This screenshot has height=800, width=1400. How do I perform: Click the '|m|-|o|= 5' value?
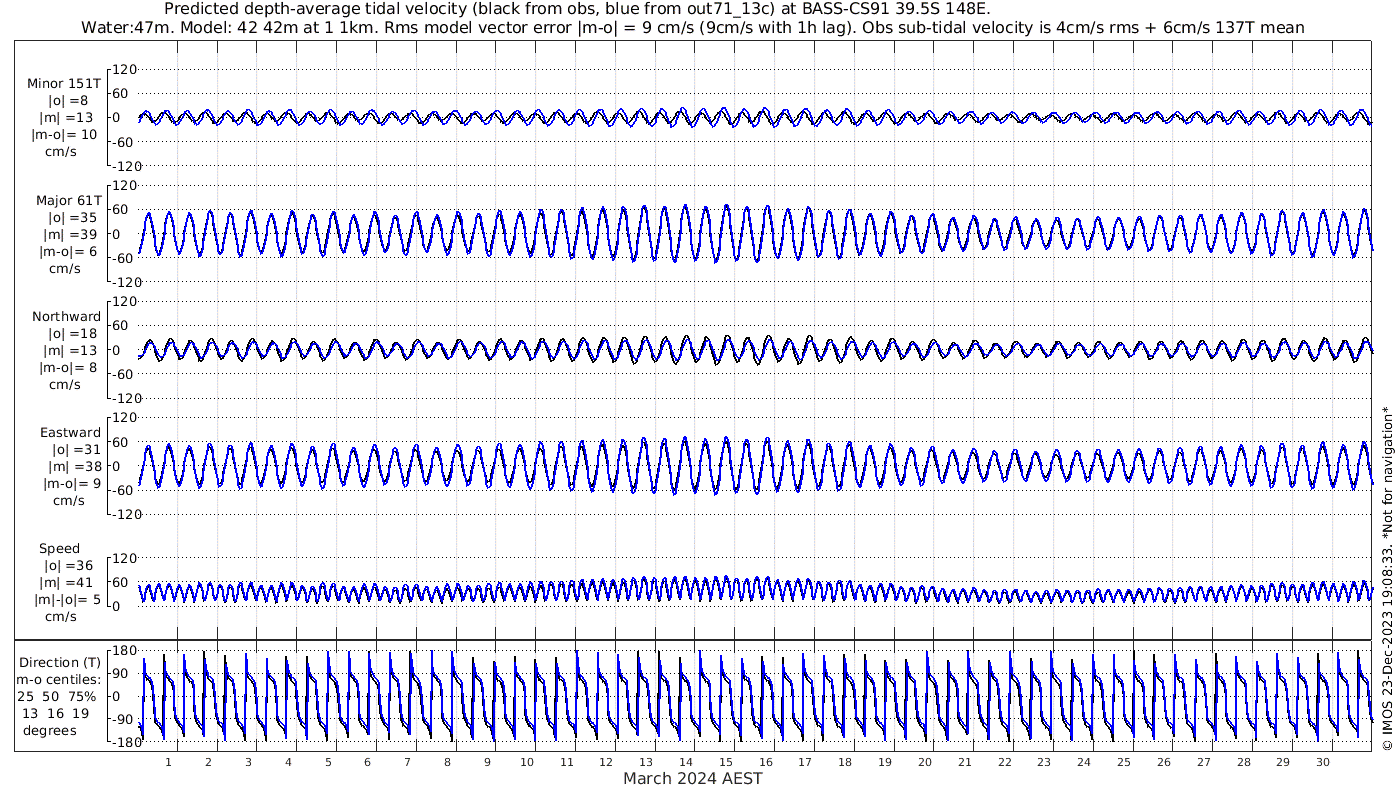(x=65, y=599)
